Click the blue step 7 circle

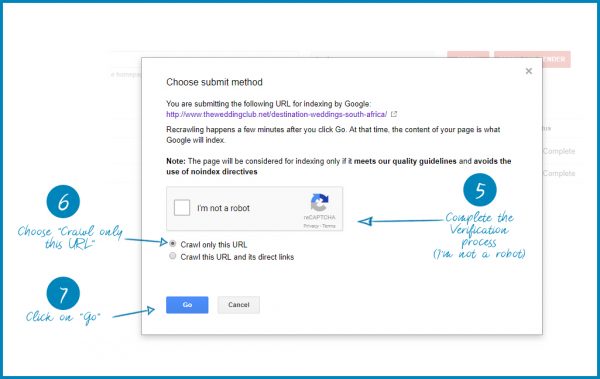[x=63, y=293]
